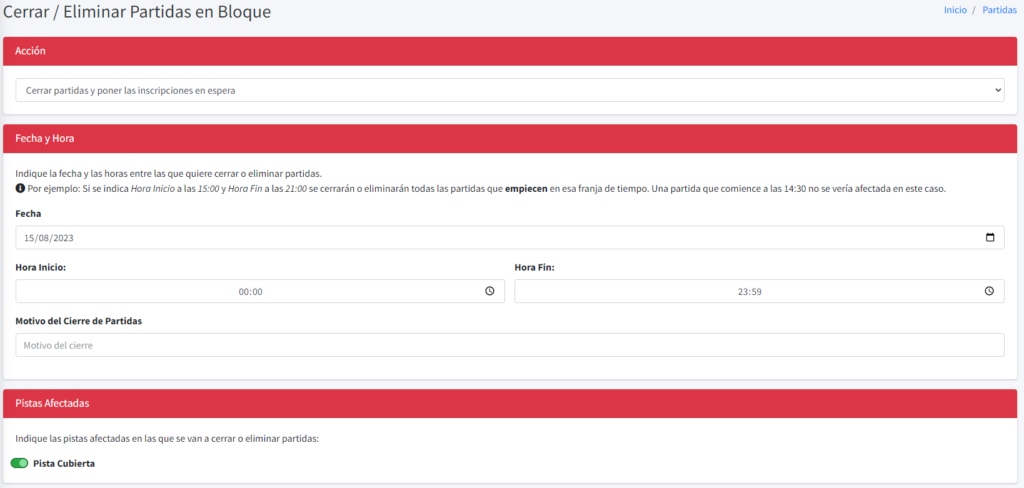Click the Hora Inicio time field 00:00
This screenshot has height=488, width=1024.
tap(260, 291)
